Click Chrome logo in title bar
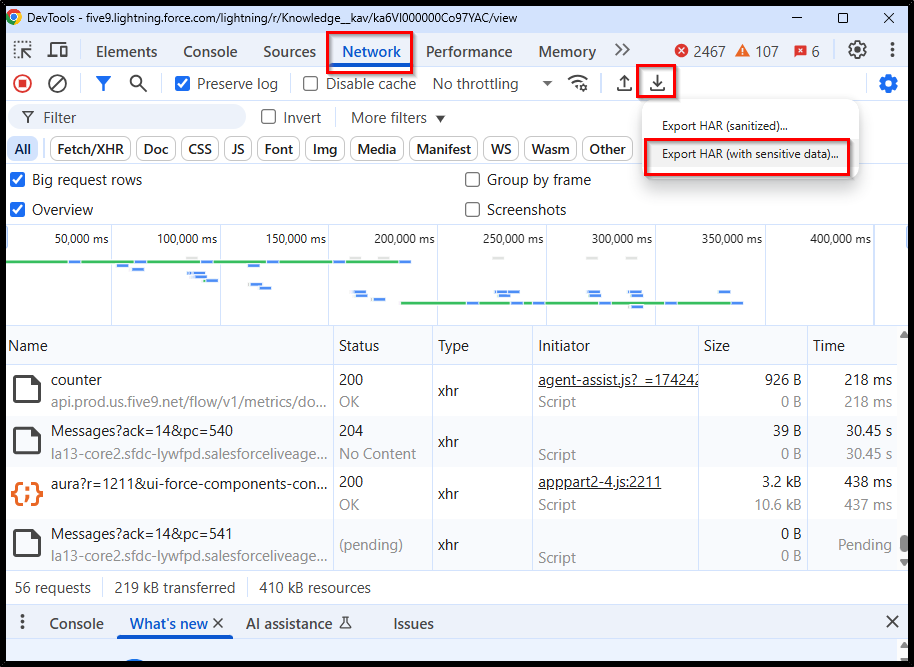Viewport: 914px width, 667px height. click(x=14, y=17)
